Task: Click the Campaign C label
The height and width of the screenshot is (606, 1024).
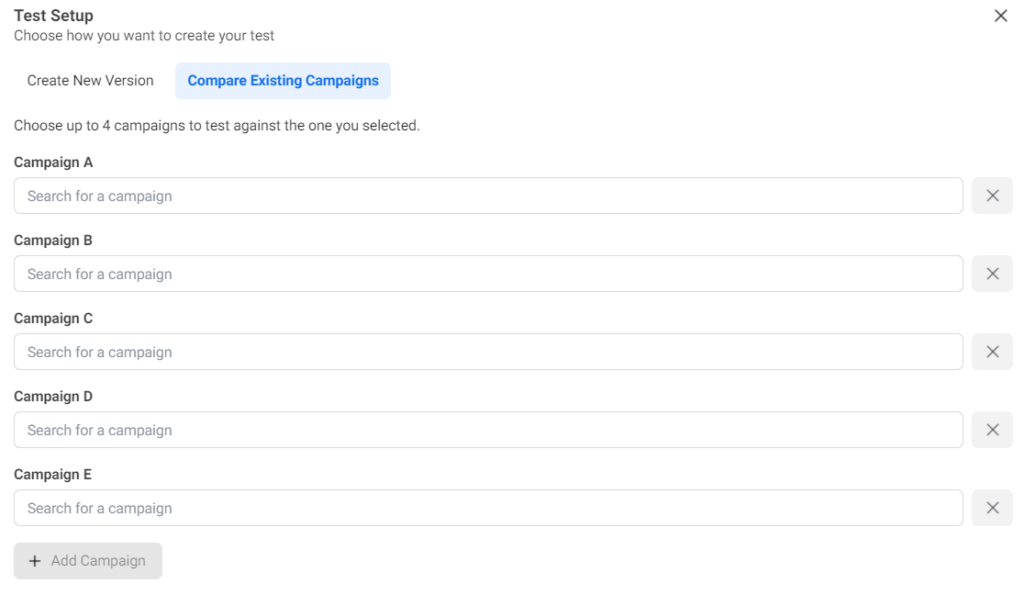Action: pos(53,318)
